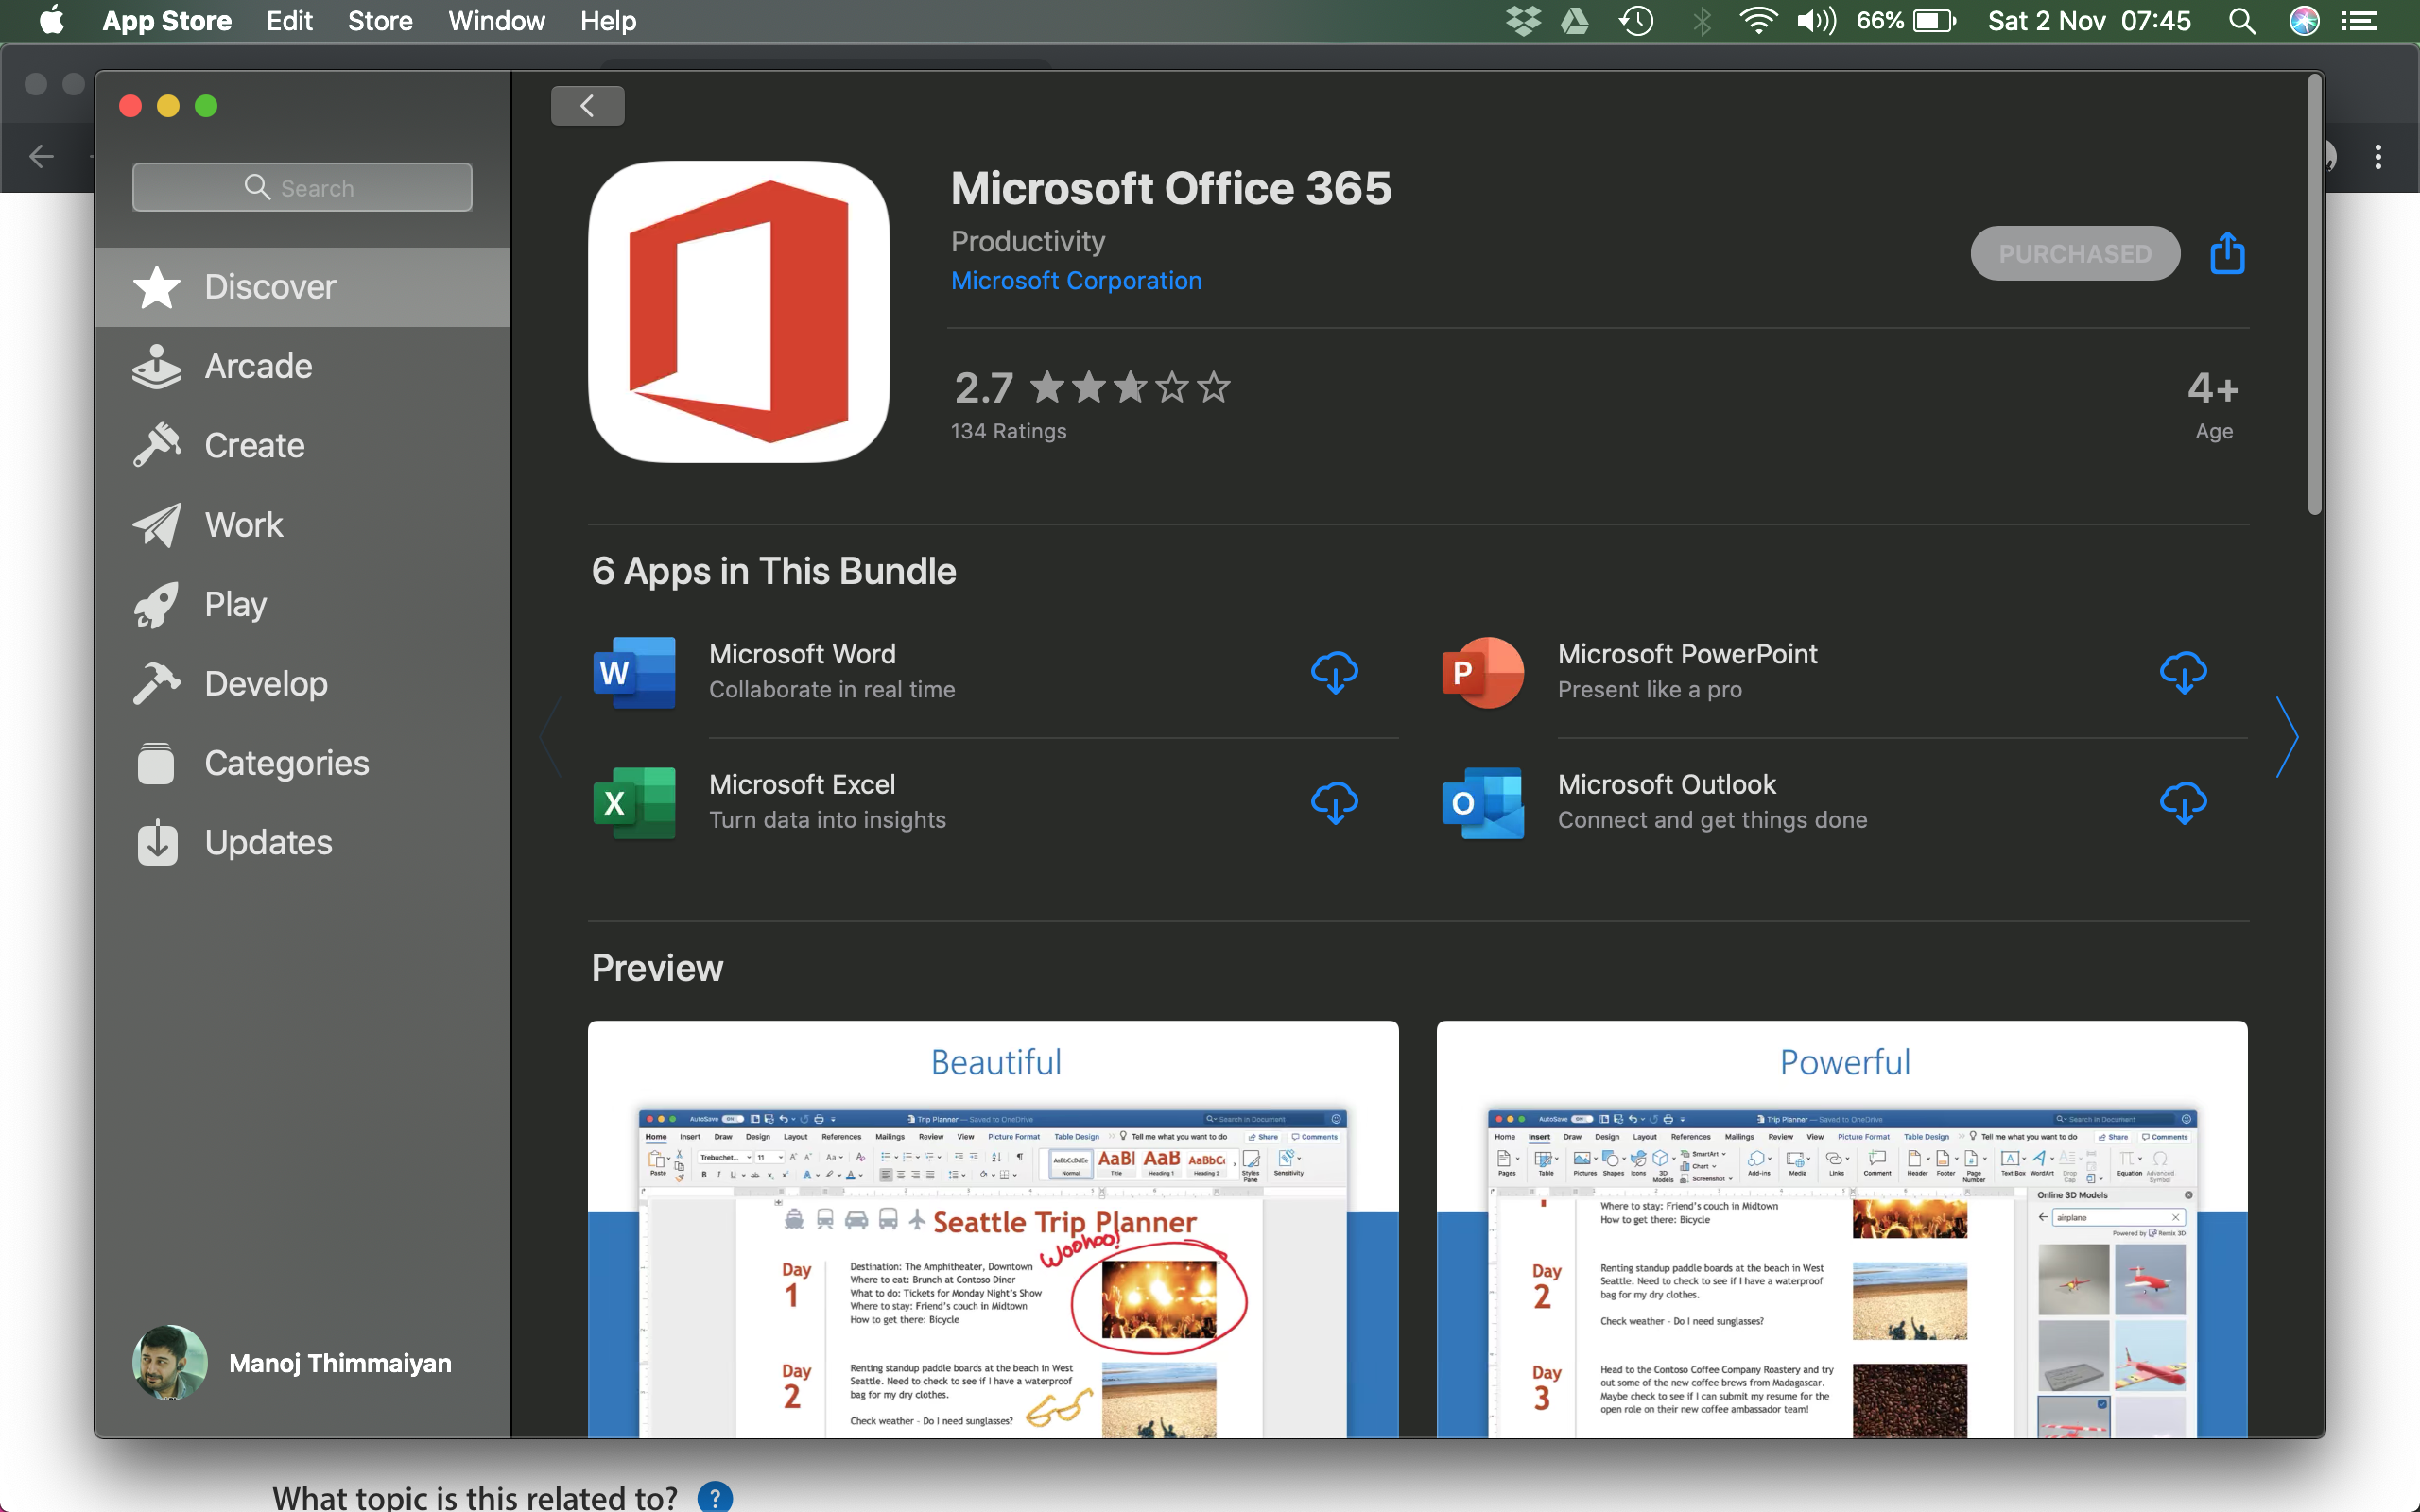2420x1512 pixels.
Task: Go back using the chevron button
Action: pyautogui.click(x=587, y=106)
